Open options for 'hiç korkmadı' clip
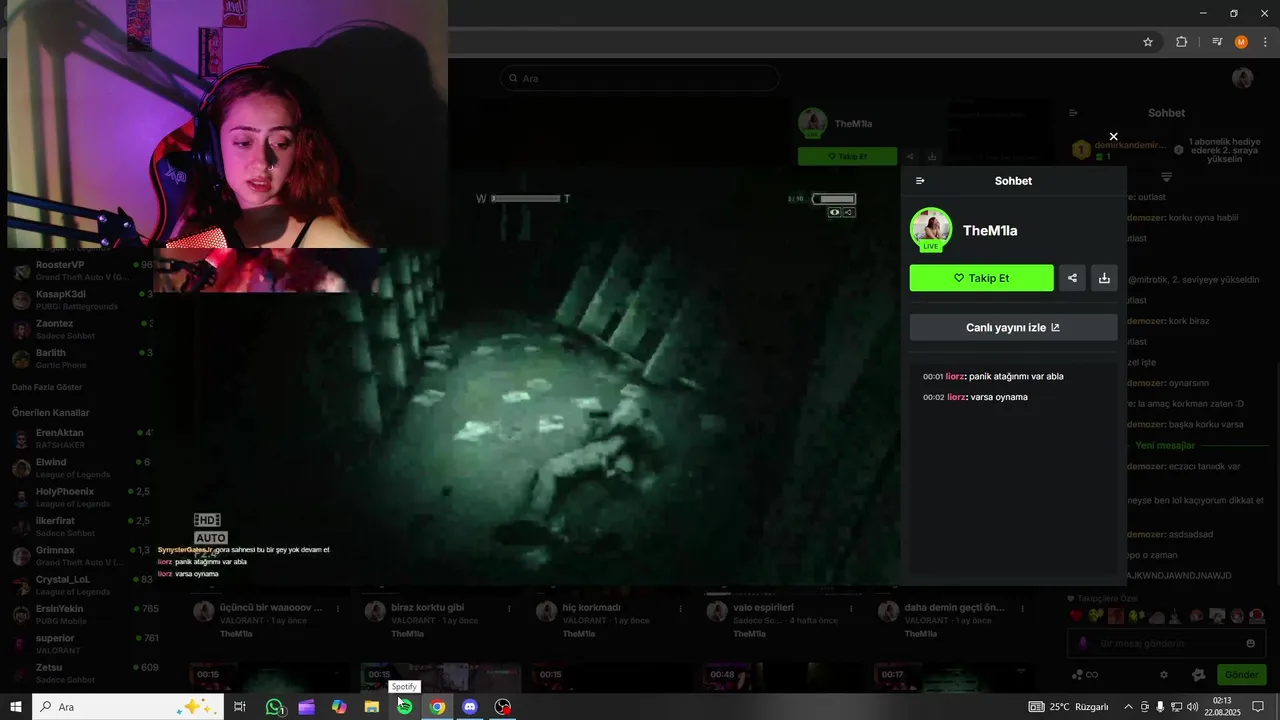Screen dimensions: 1280x720 pos(681,608)
